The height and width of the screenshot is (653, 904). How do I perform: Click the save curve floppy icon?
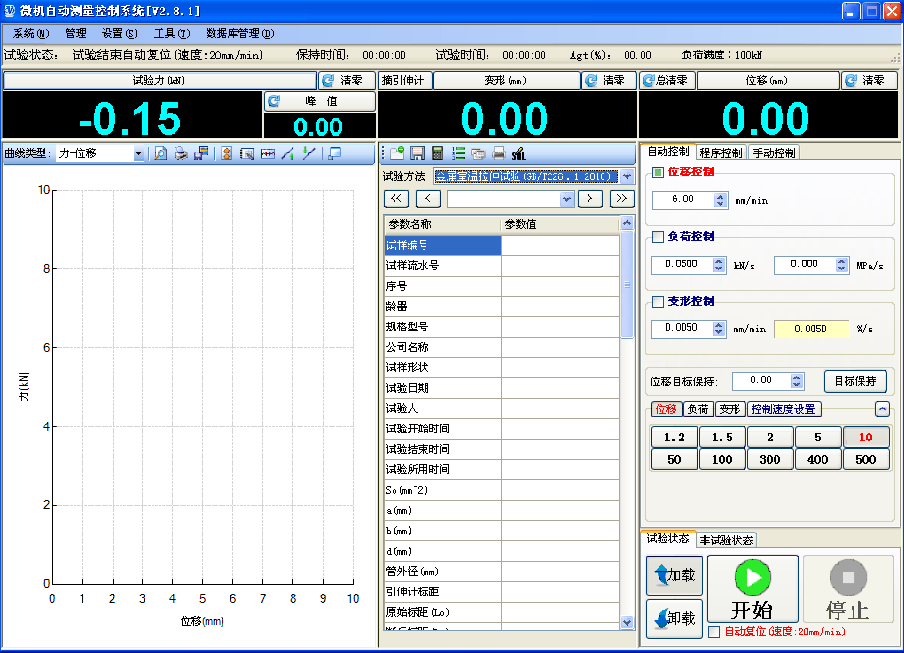[x=201, y=154]
